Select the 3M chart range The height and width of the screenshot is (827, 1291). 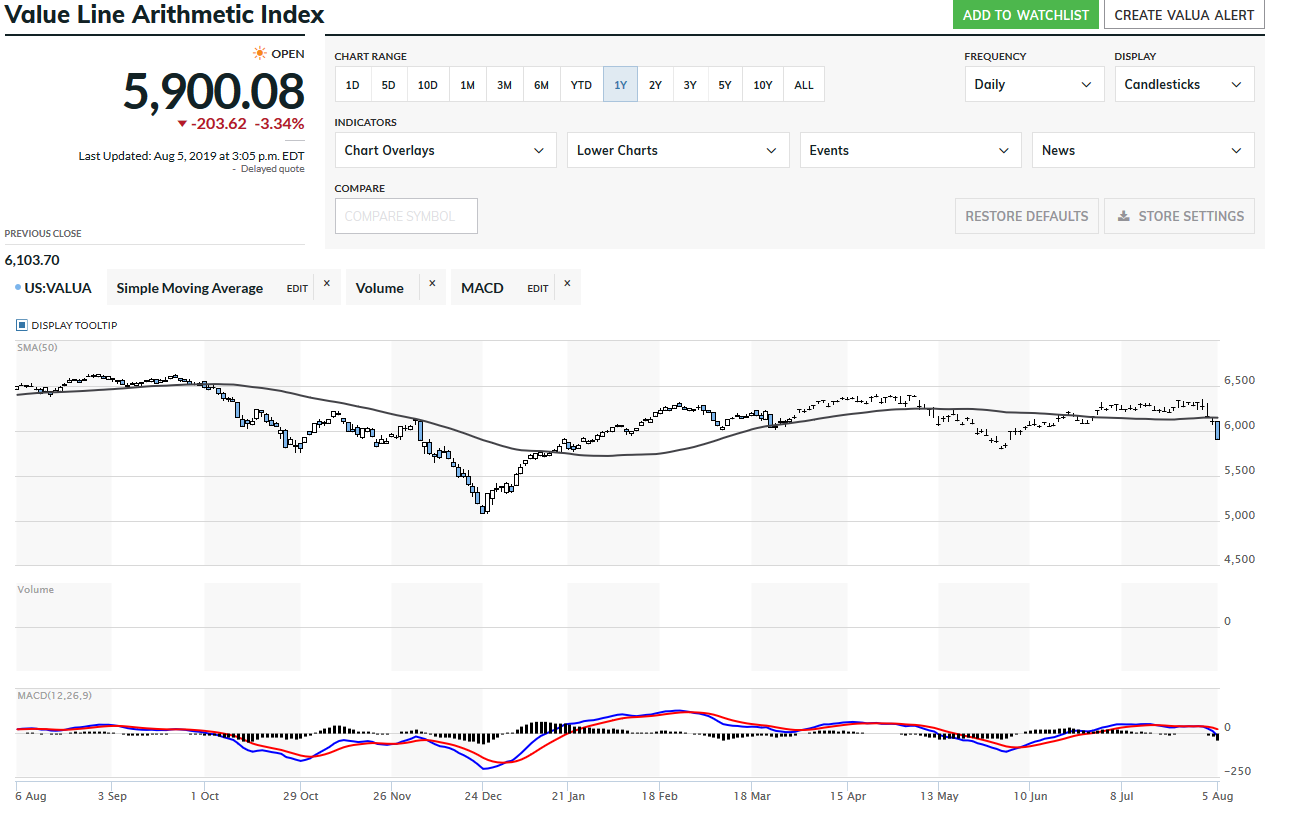point(505,85)
